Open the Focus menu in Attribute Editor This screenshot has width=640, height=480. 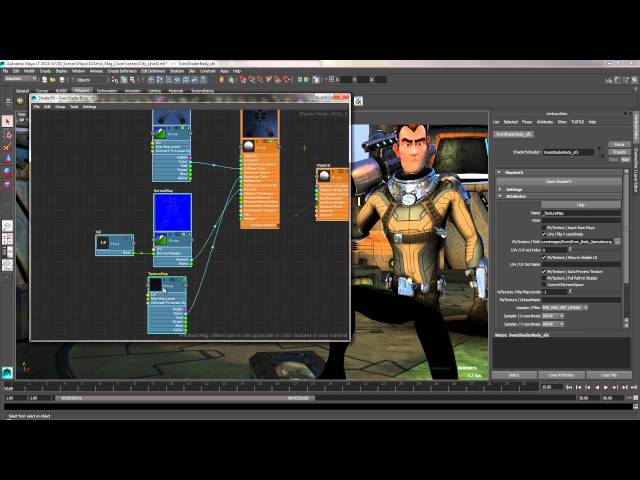pos(527,122)
